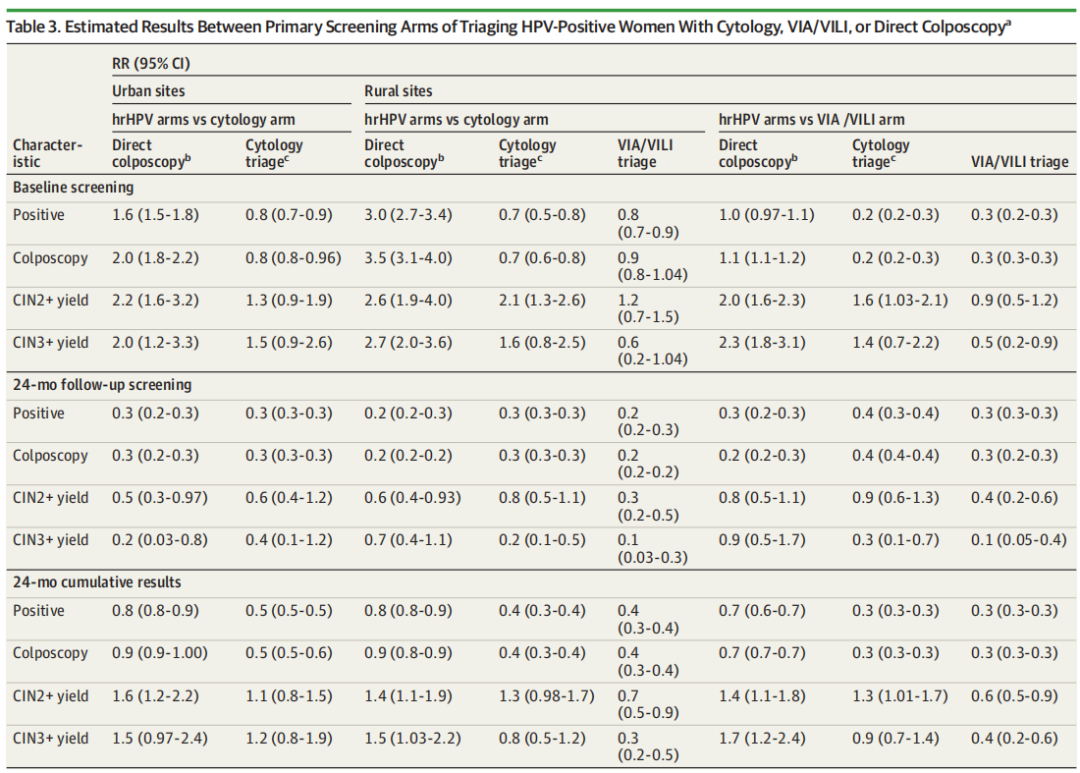Click the value 0.1 (0.05-0.4)

(x=1019, y=540)
